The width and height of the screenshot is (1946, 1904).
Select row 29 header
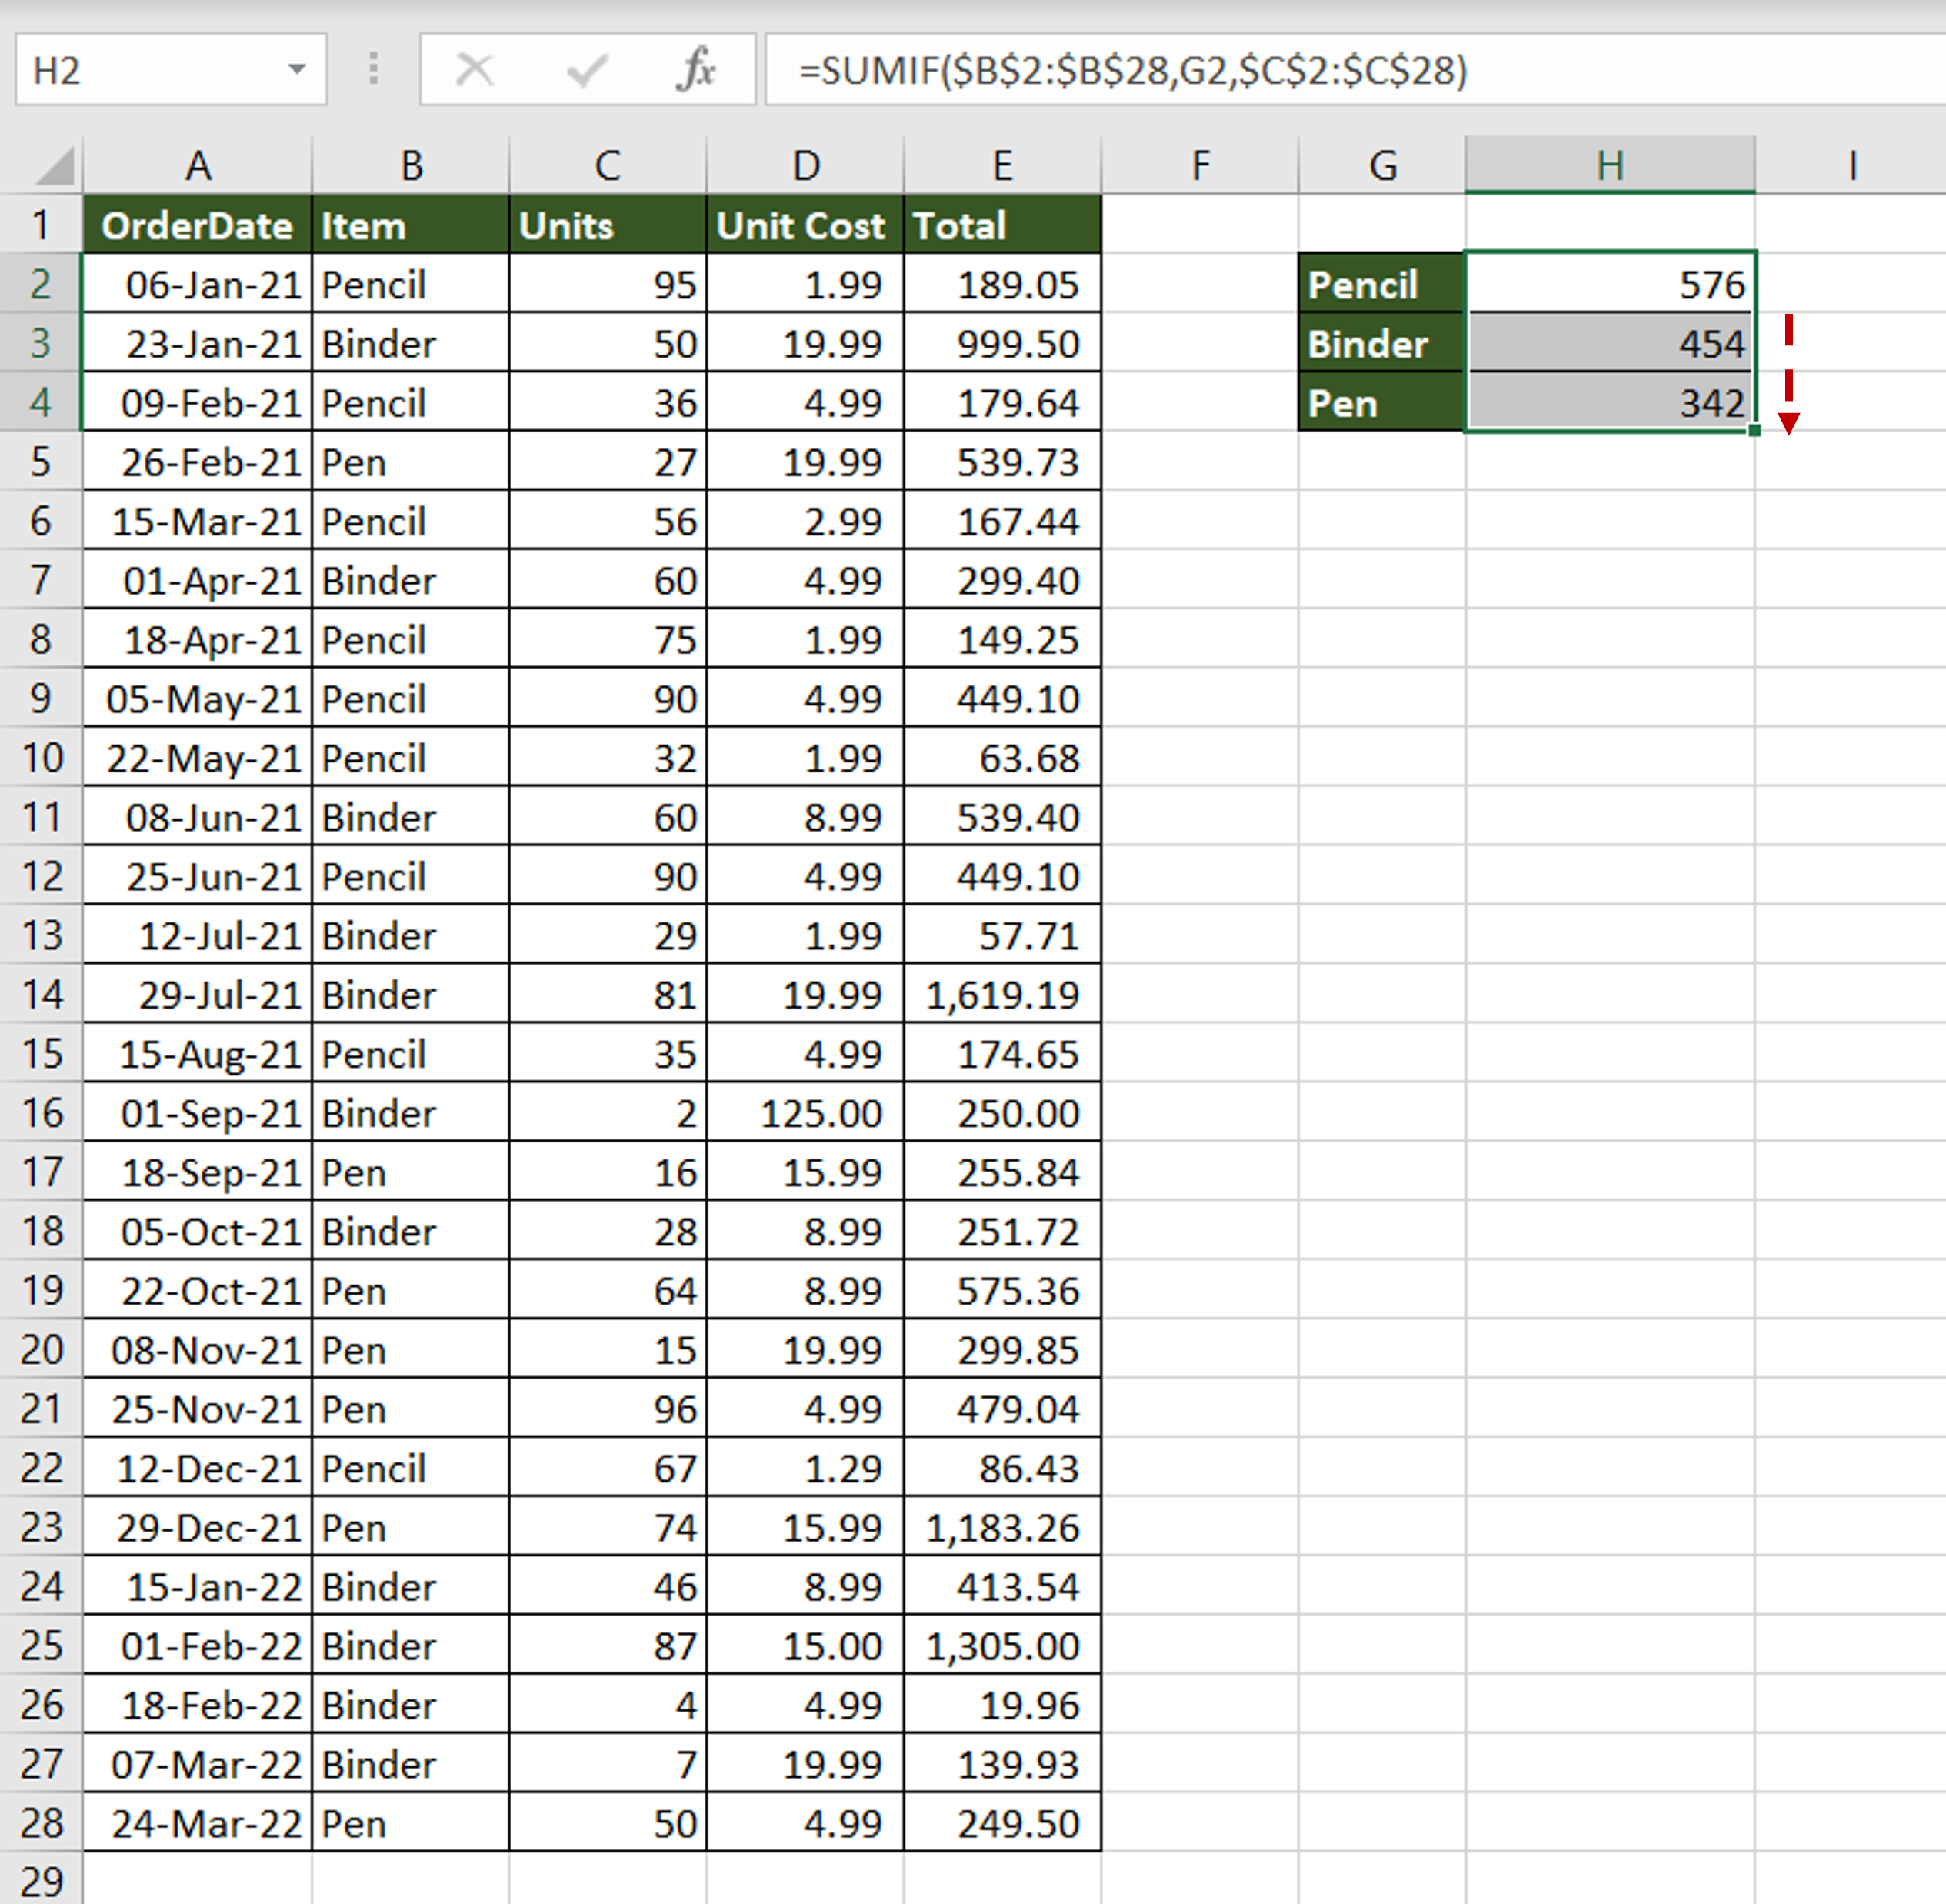[x=40, y=1879]
